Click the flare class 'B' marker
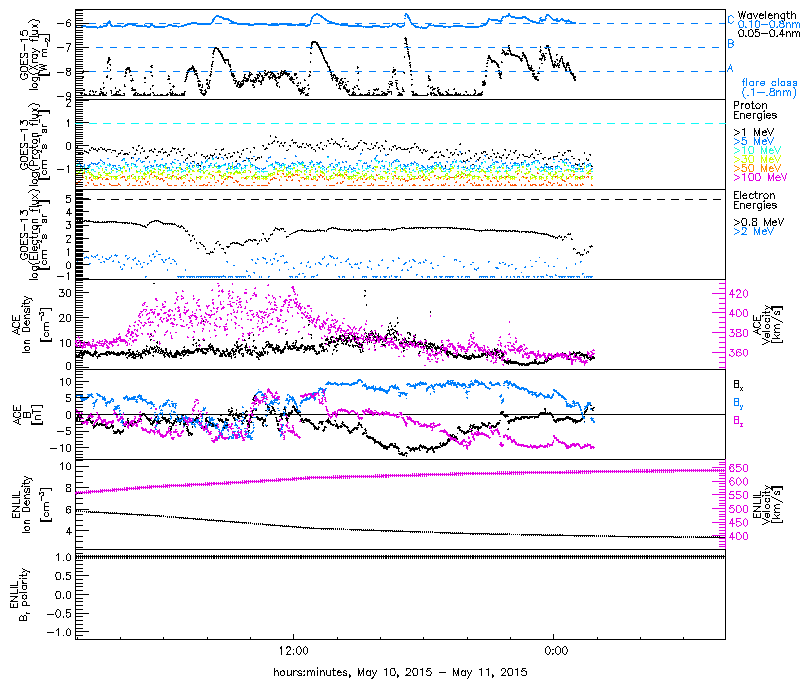800x680 pixels. point(731,44)
